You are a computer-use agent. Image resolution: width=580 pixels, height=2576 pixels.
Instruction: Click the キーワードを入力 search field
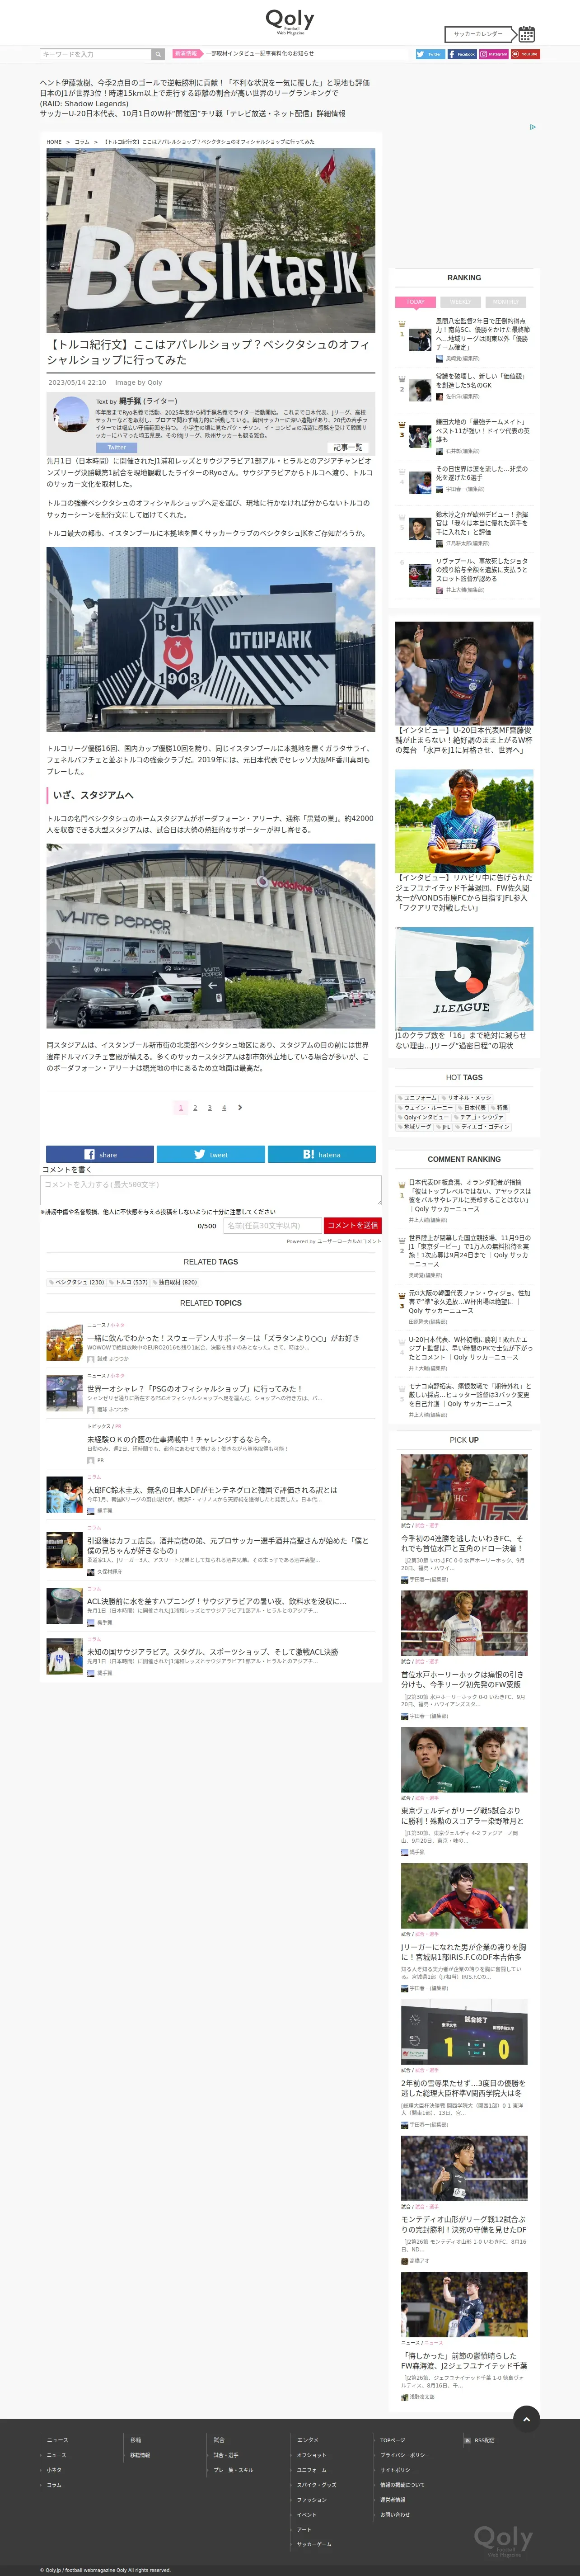click(x=96, y=54)
